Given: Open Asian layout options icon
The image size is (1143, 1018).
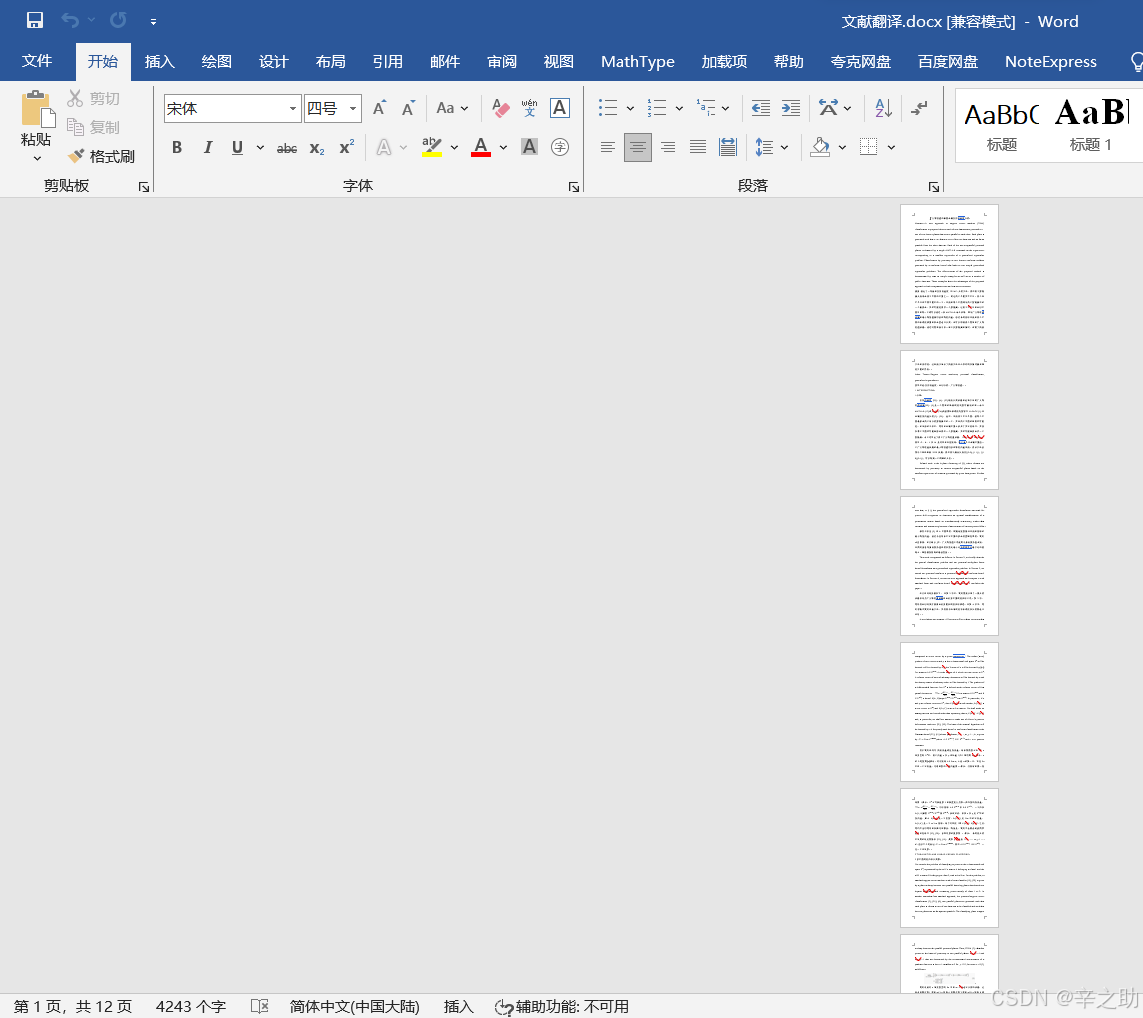Looking at the screenshot, I should (828, 109).
